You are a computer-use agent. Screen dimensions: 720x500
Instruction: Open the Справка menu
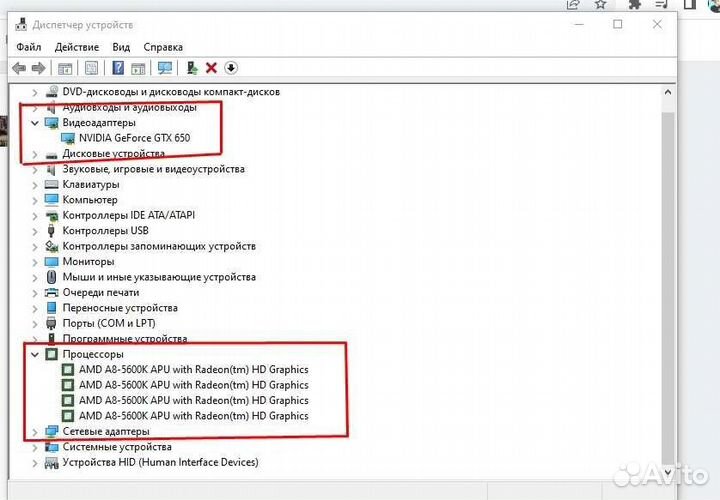(163, 47)
